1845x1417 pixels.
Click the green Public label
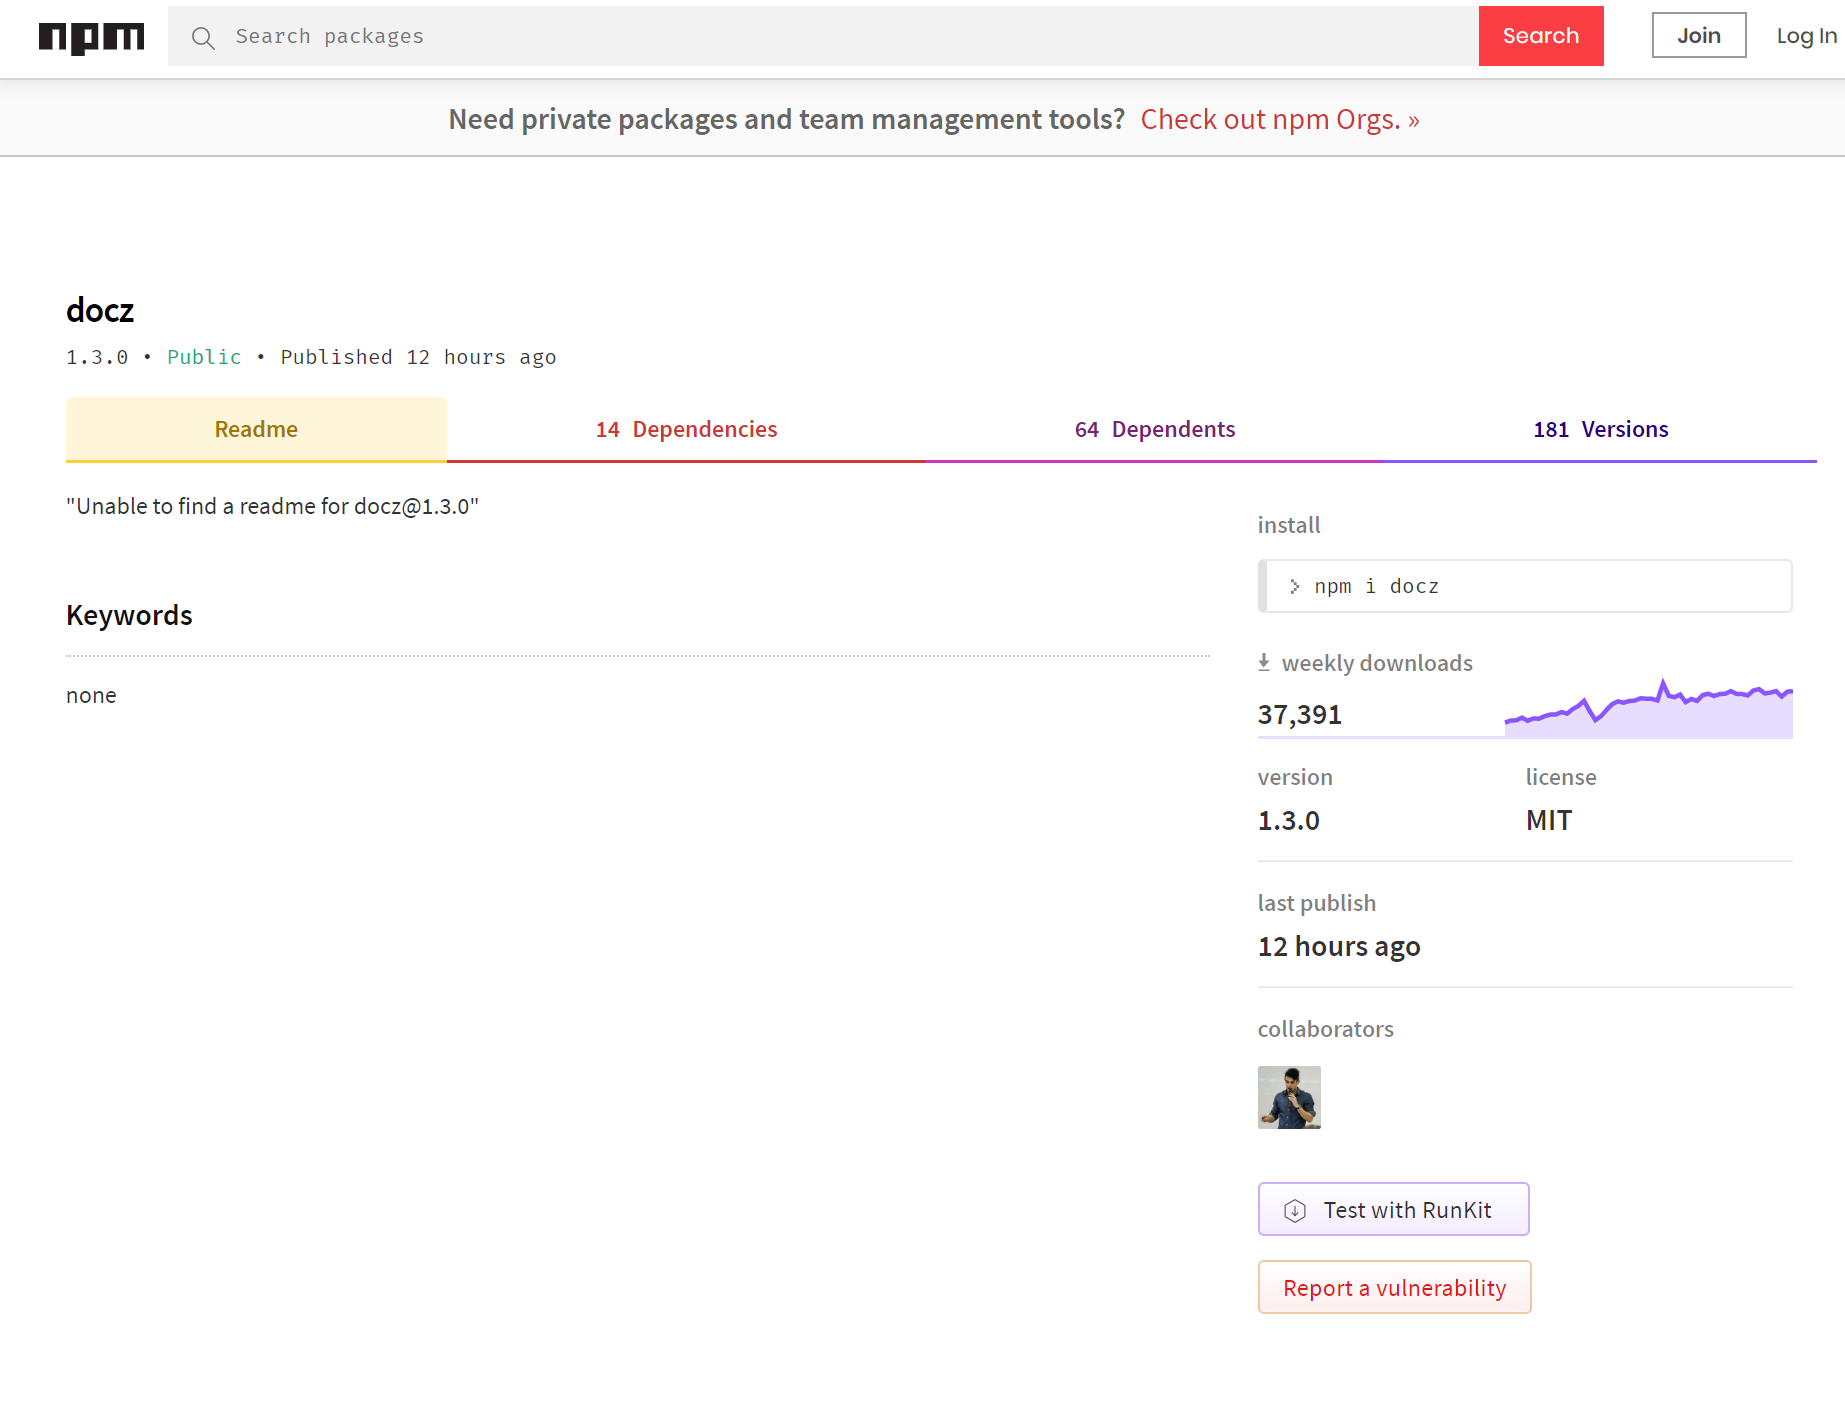coord(204,357)
